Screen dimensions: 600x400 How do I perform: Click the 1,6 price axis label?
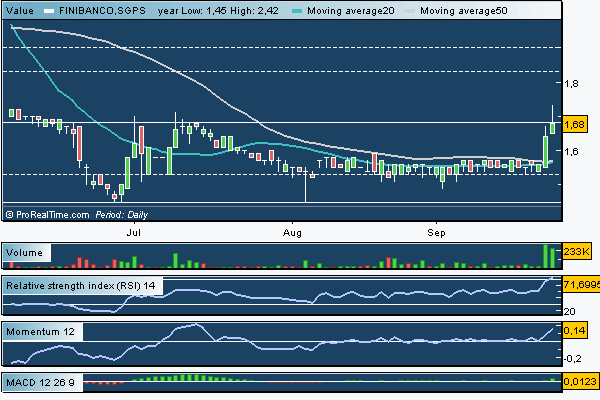(571, 151)
